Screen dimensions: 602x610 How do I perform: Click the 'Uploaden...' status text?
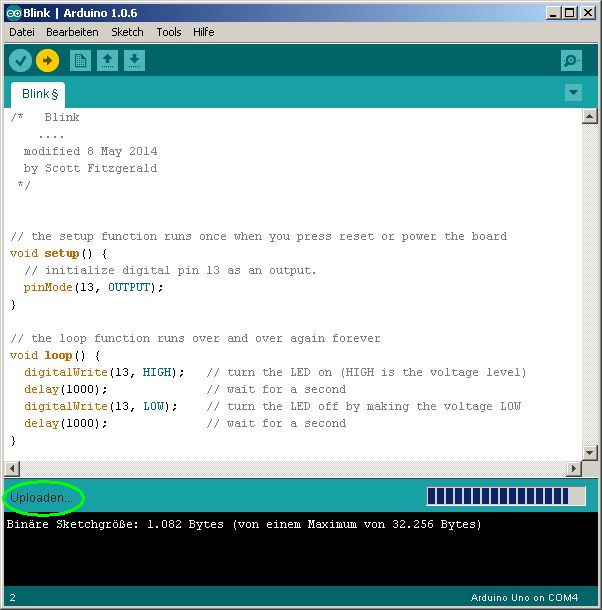pyautogui.click(x=41, y=498)
